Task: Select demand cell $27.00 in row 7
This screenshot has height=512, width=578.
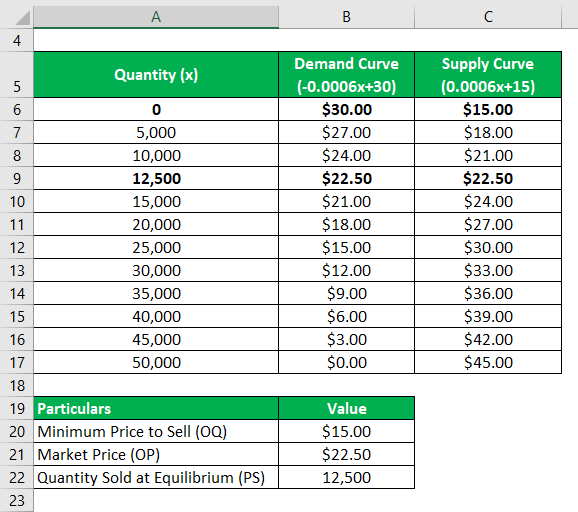Action: point(347,132)
